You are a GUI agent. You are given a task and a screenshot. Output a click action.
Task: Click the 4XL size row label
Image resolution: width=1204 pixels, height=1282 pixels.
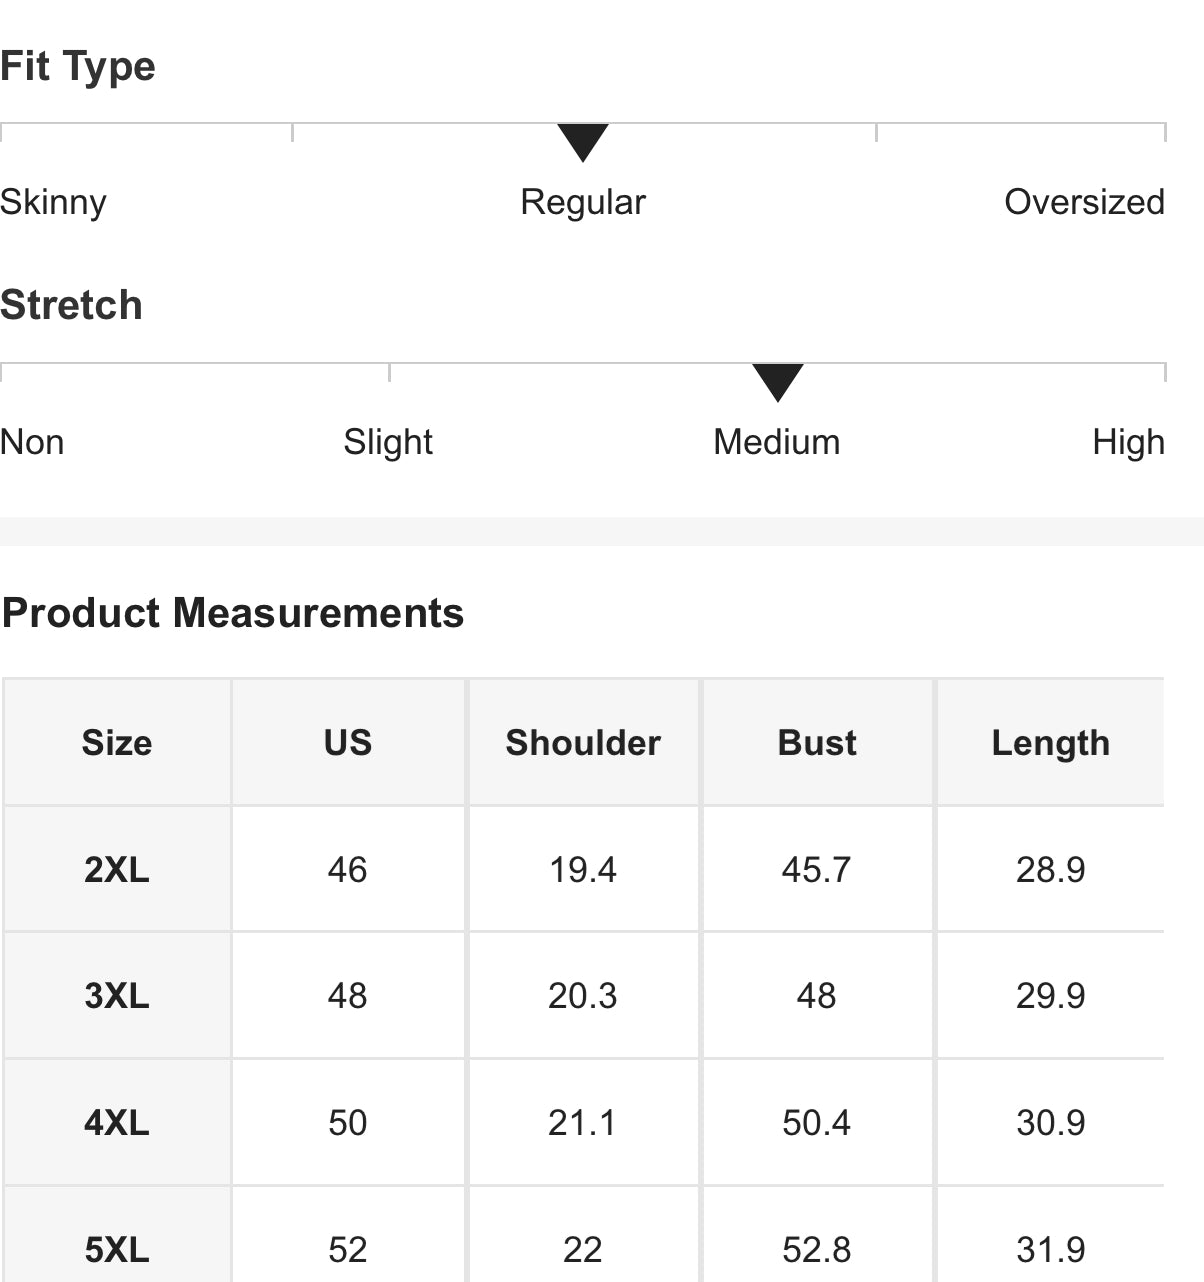pyautogui.click(x=117, y=1123)
